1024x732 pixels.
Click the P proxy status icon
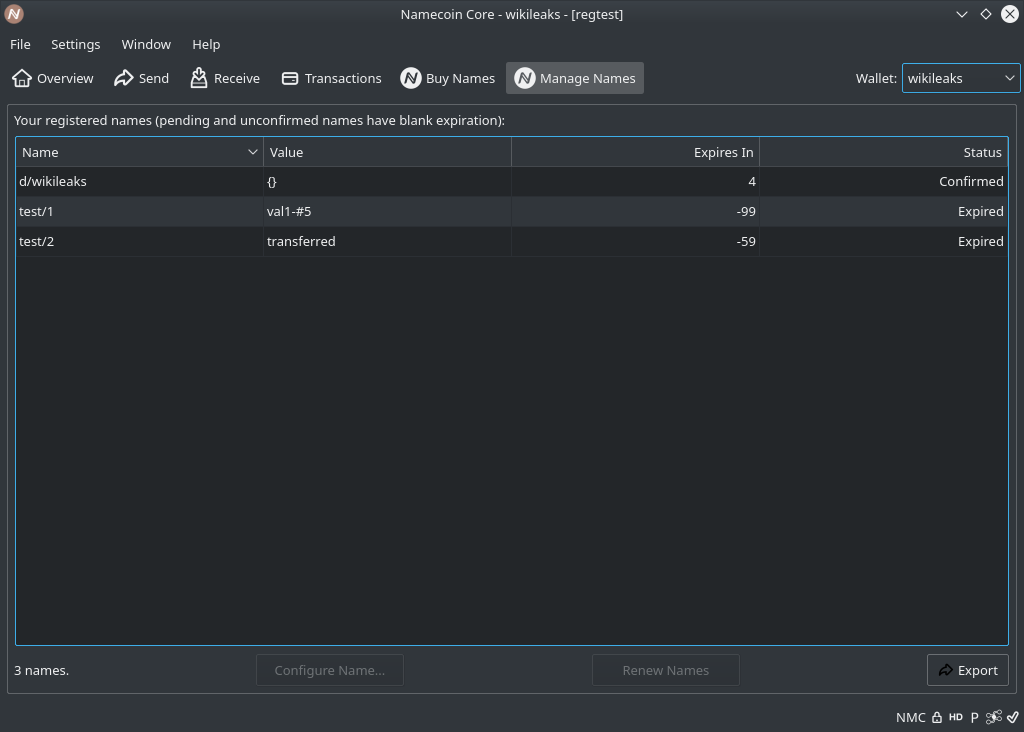(x=973, y=717)
